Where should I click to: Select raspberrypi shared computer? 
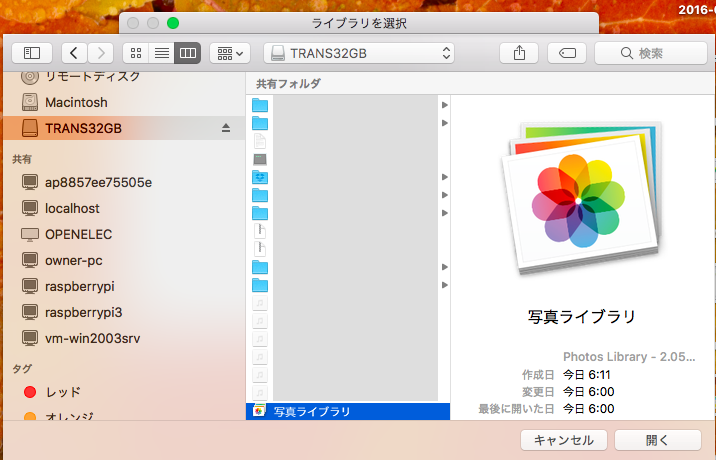(124, 286)
